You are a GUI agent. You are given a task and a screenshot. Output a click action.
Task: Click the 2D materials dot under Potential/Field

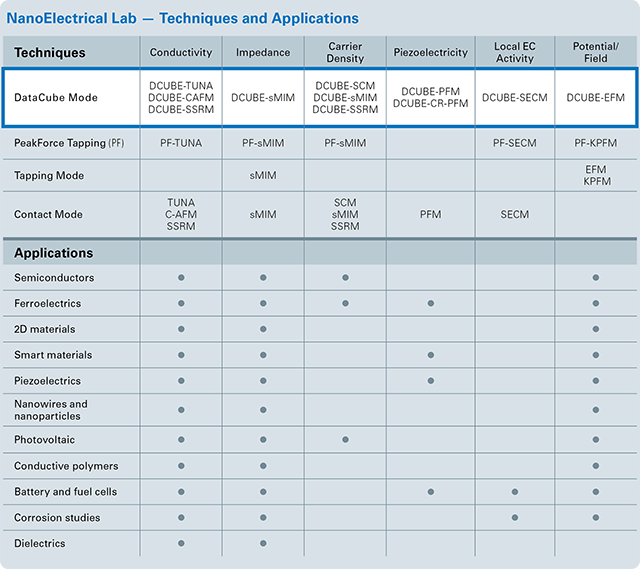click(595, 329)
